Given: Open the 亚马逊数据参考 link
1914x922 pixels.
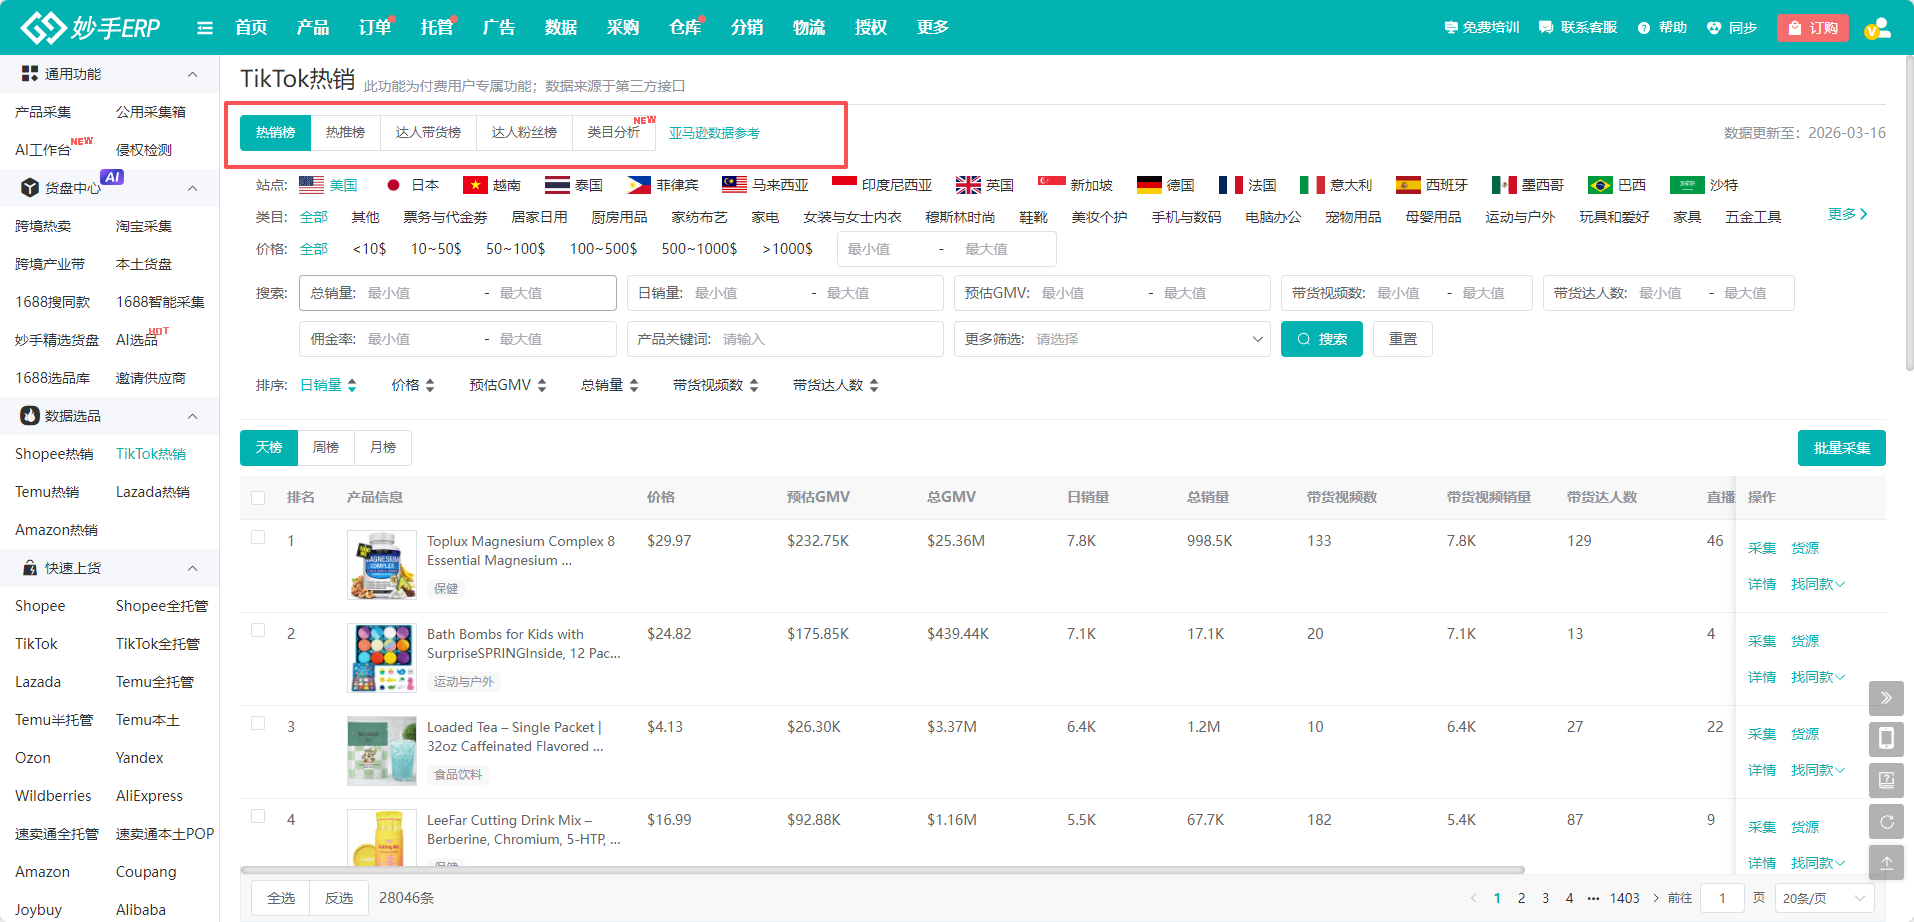Looking at the screenshot, I should click(714, 133).
